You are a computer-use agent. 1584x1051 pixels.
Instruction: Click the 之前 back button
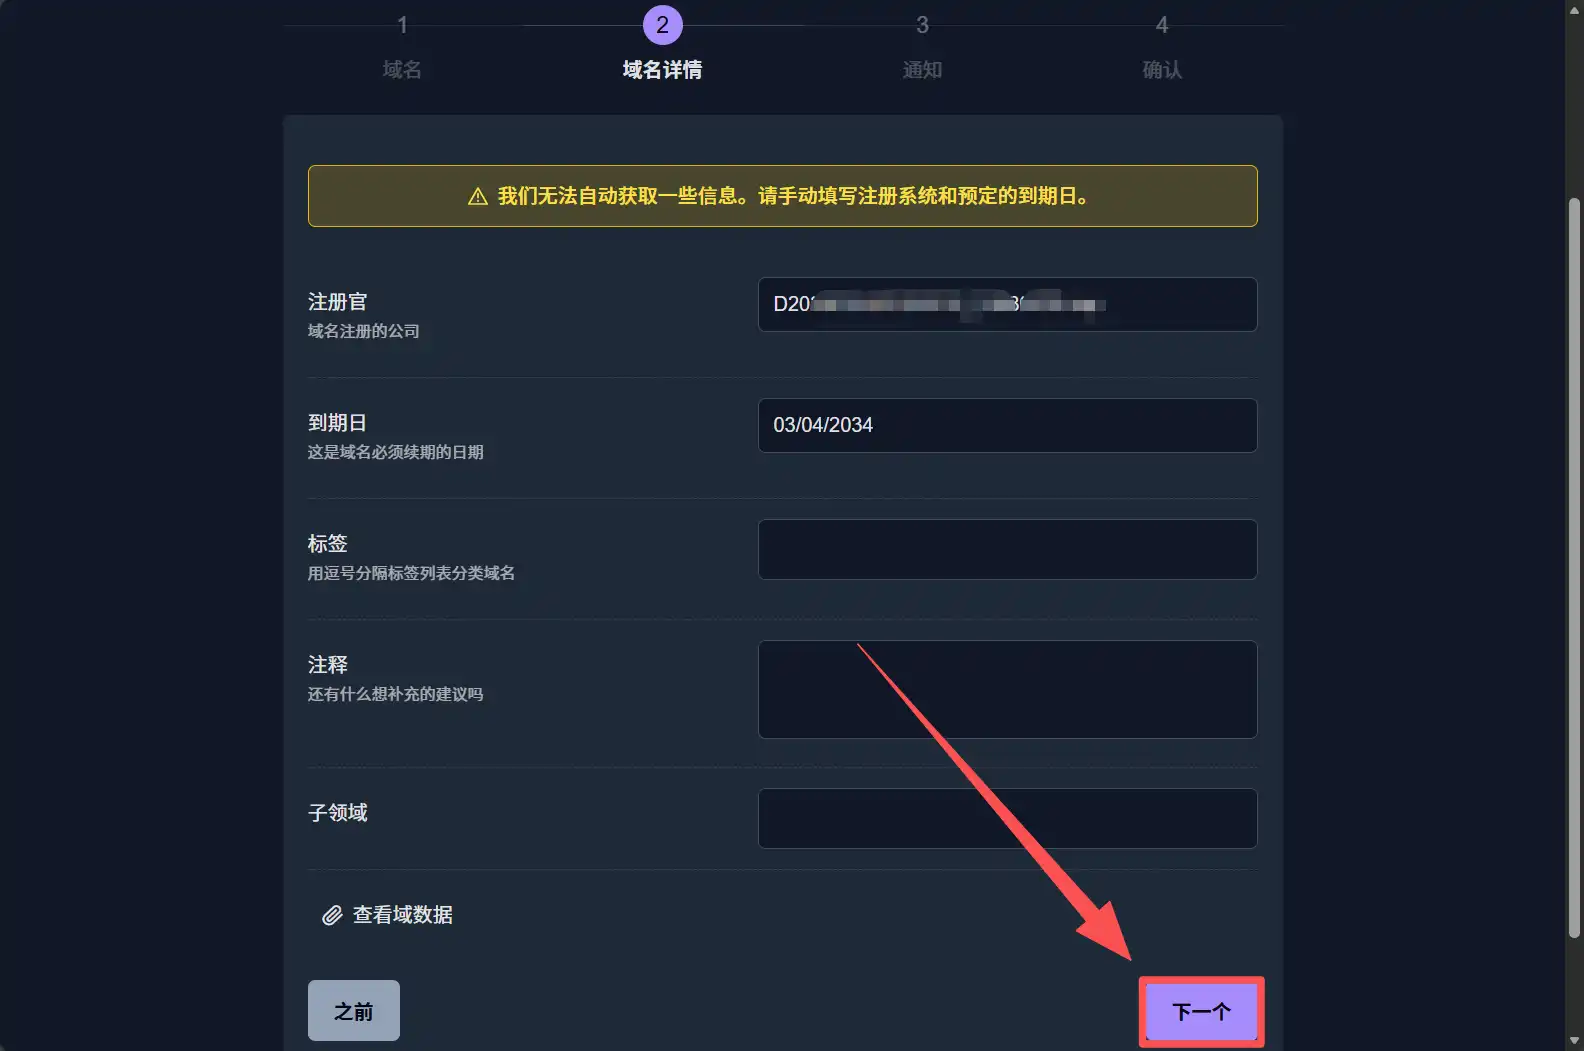pyautogui.click(x=354, y=1010)
